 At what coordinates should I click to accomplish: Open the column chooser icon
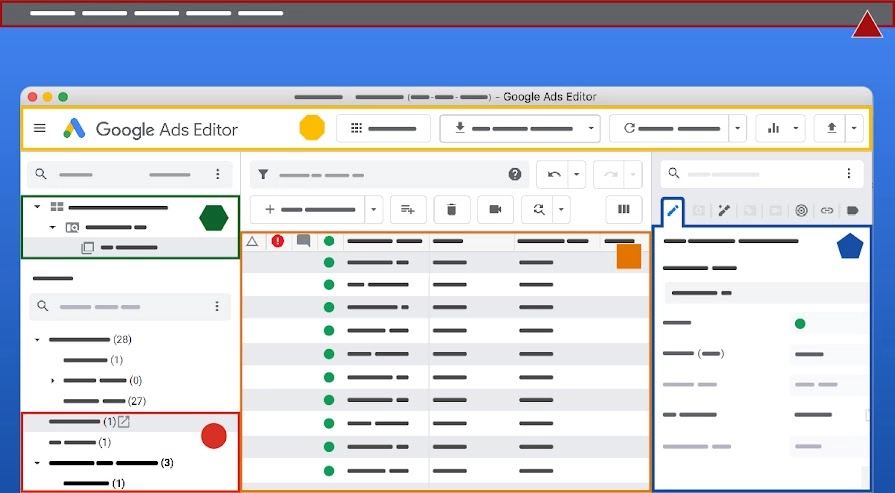point(623,209)
